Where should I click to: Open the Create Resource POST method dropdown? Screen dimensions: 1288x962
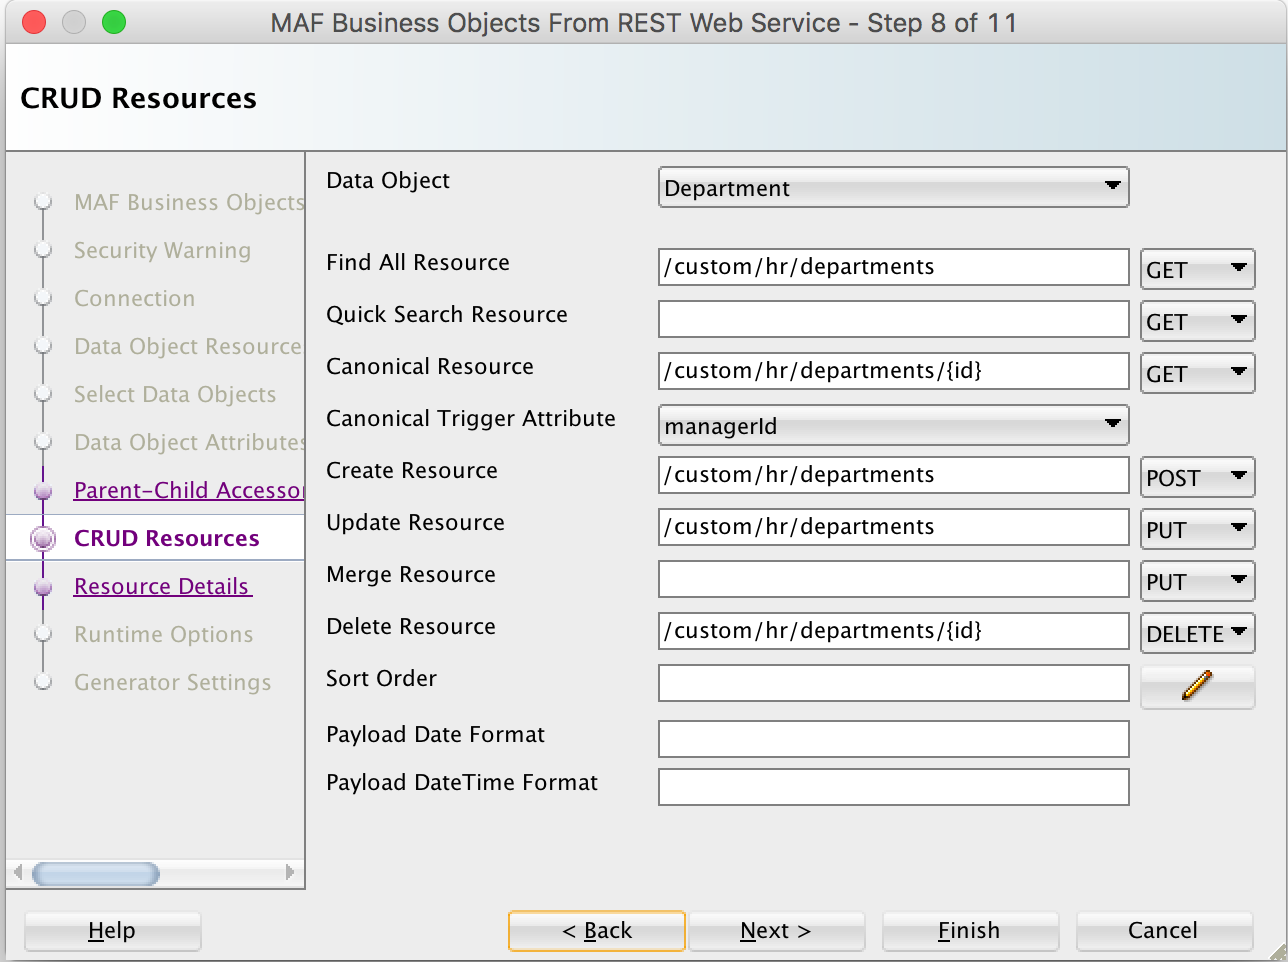[1197, 477]
